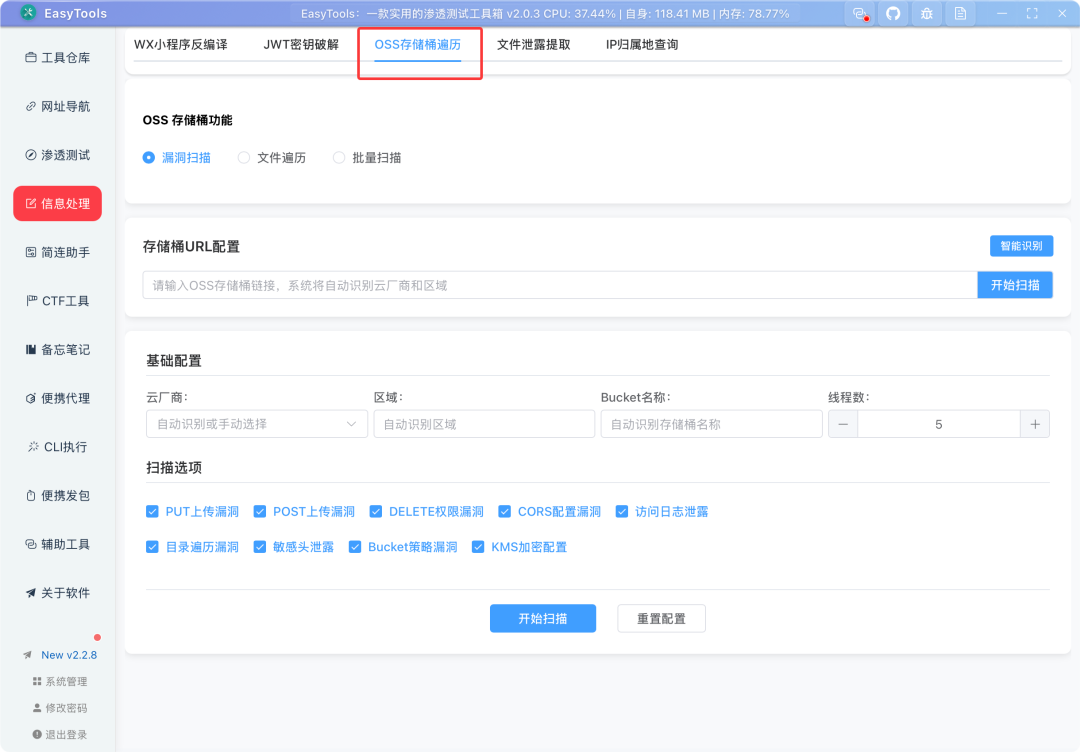1080x752 pixels.
Task: Go to 网址导航 in the sidebar
Action: pos(58,106)
